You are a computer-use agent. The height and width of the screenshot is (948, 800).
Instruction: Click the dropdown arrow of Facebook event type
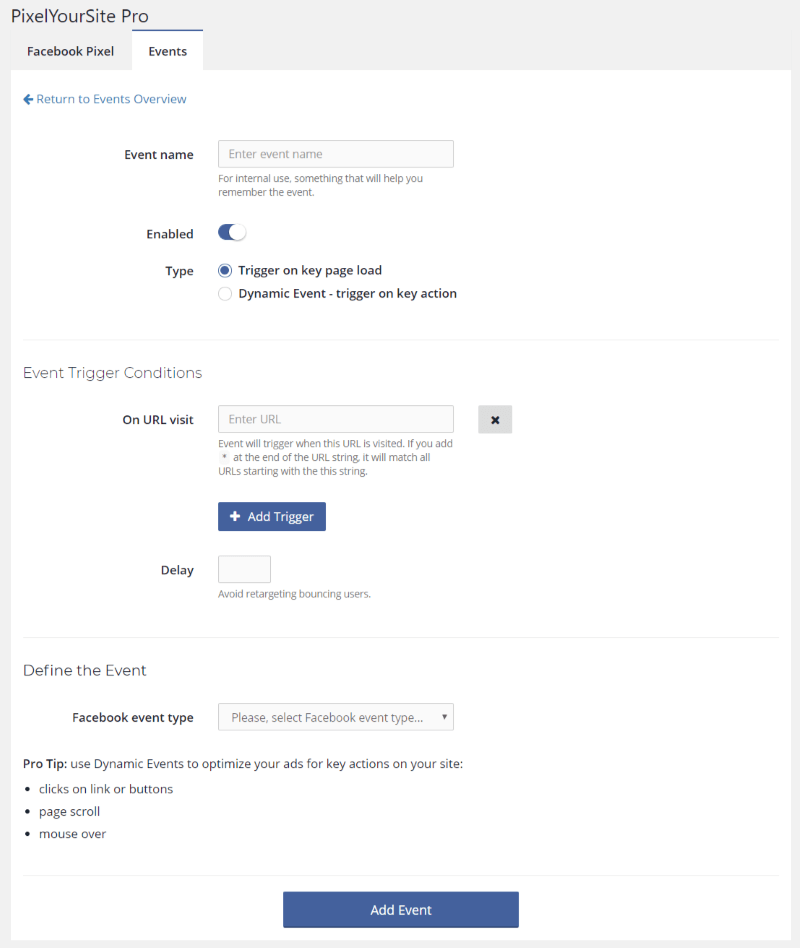[x=444, y=717]
